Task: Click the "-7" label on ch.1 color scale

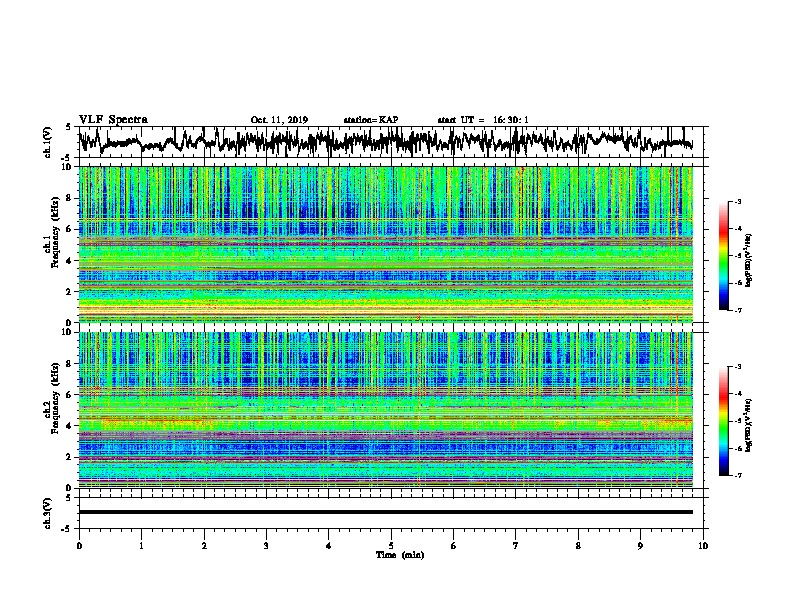Action: [x=737, y=310]
